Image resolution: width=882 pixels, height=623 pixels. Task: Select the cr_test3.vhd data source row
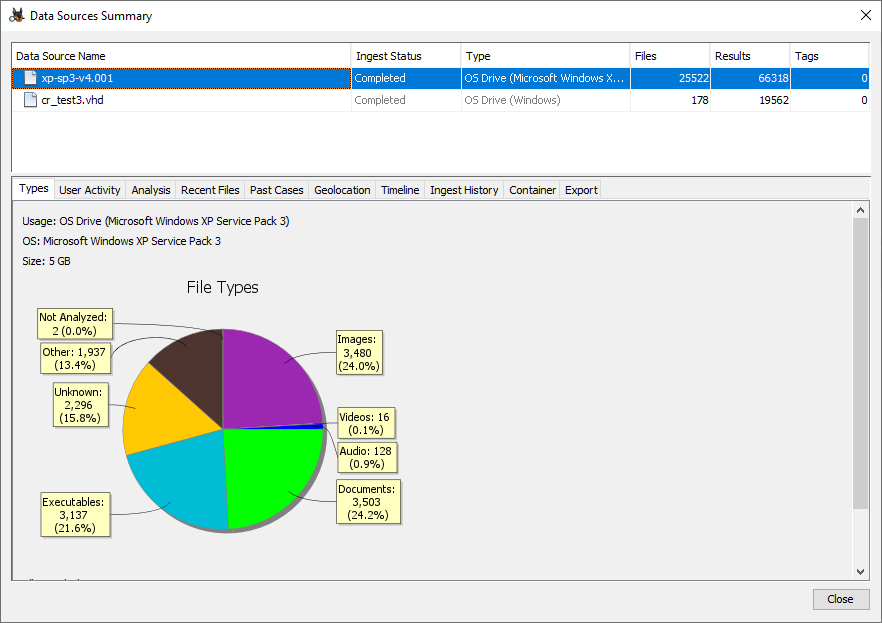[180, 100]
